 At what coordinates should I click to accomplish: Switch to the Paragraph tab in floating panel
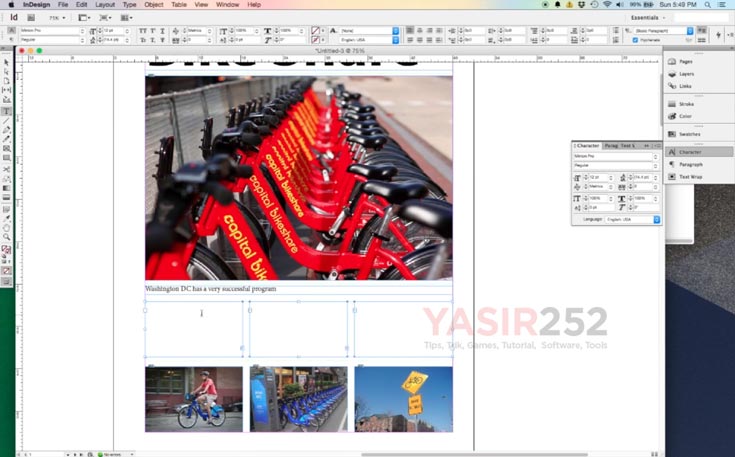click(611, 146)
